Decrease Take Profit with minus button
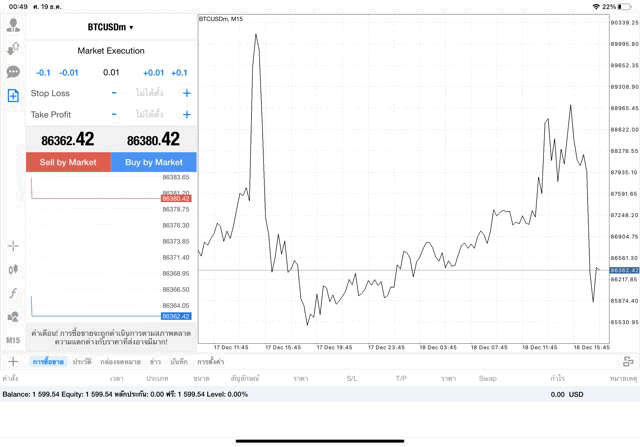Viewport: 640px width, 447px height. tap(114, 114)
